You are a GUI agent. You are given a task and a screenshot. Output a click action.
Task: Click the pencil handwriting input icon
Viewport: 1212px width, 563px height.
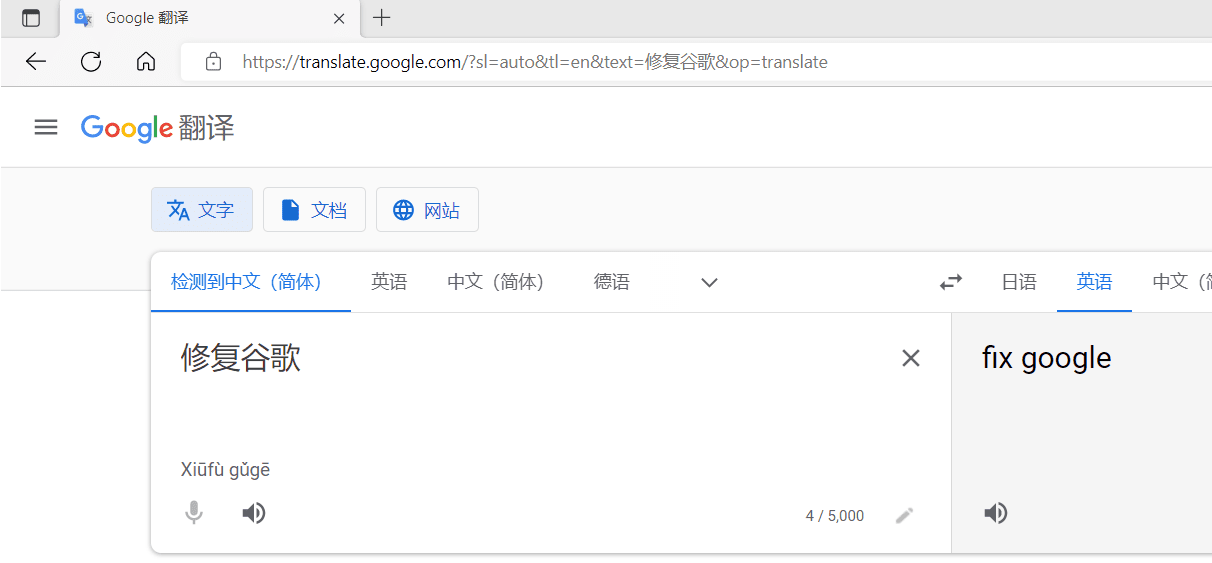(x=904, y=515)
